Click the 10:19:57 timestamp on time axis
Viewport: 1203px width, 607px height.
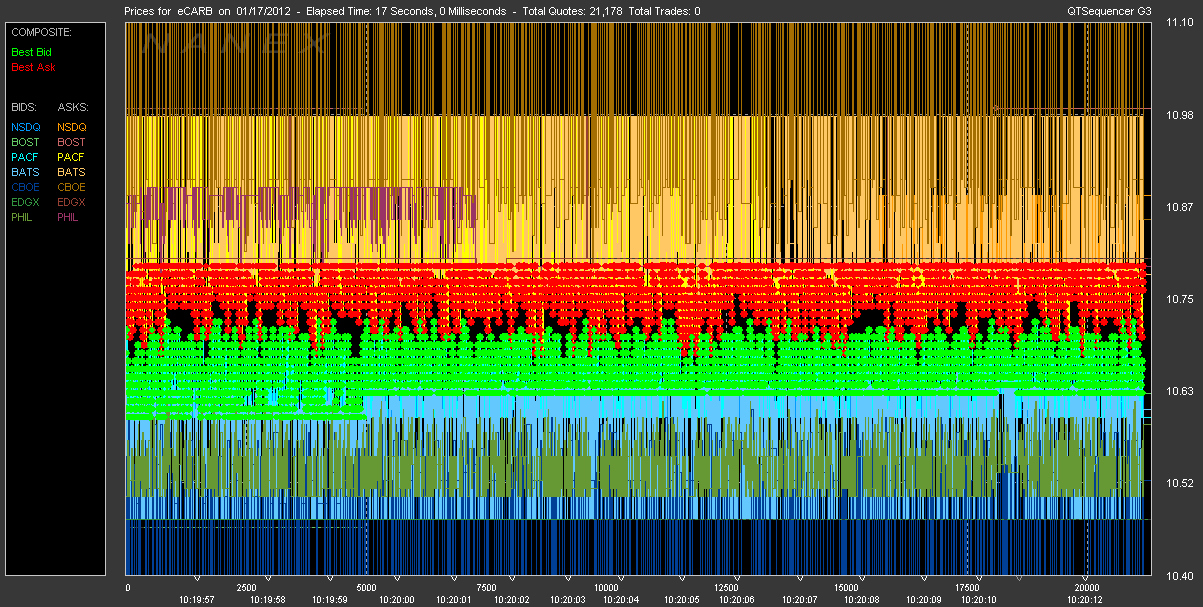tap(196, 599)
